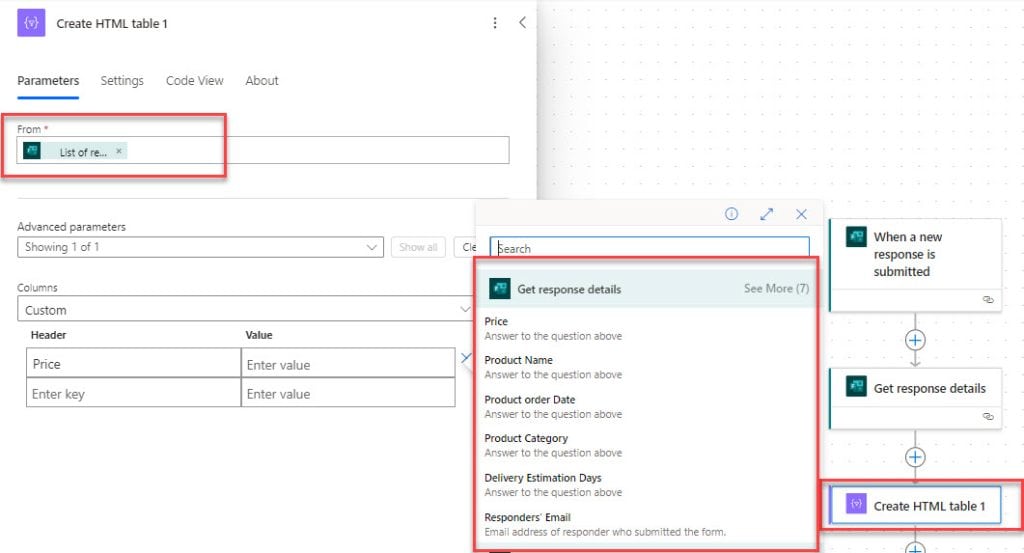Click See More (7) link
The width and height of the screenshot is (1024, 553).
click(776, 289)
